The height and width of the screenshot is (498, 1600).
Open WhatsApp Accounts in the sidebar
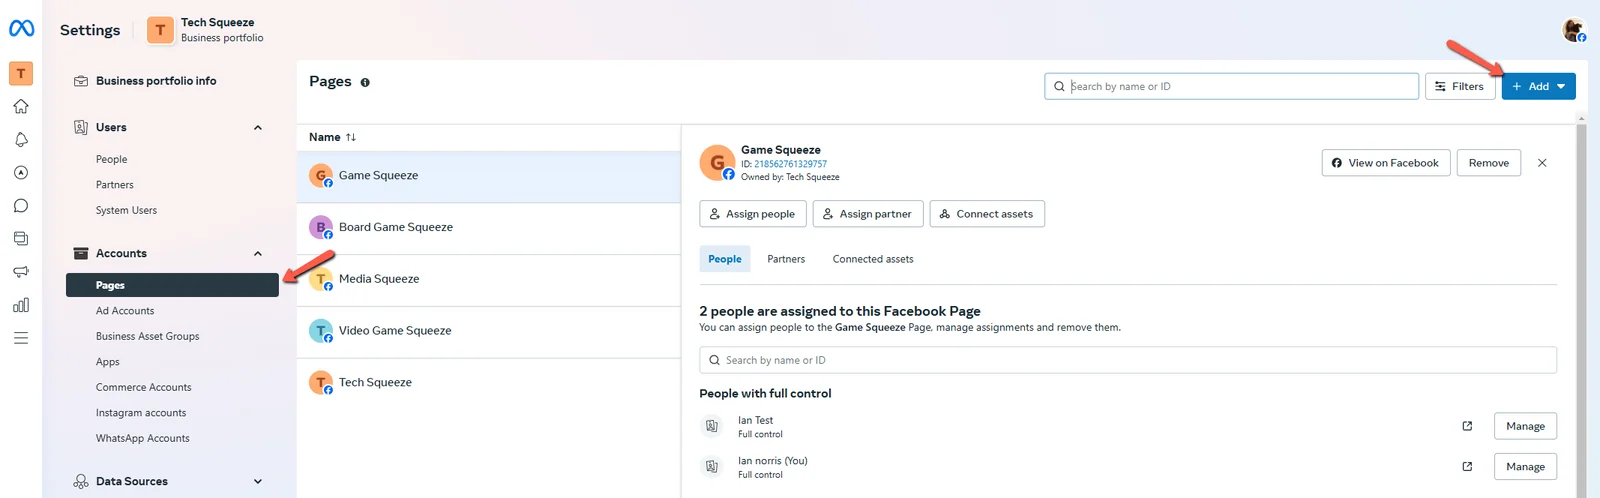143,438
